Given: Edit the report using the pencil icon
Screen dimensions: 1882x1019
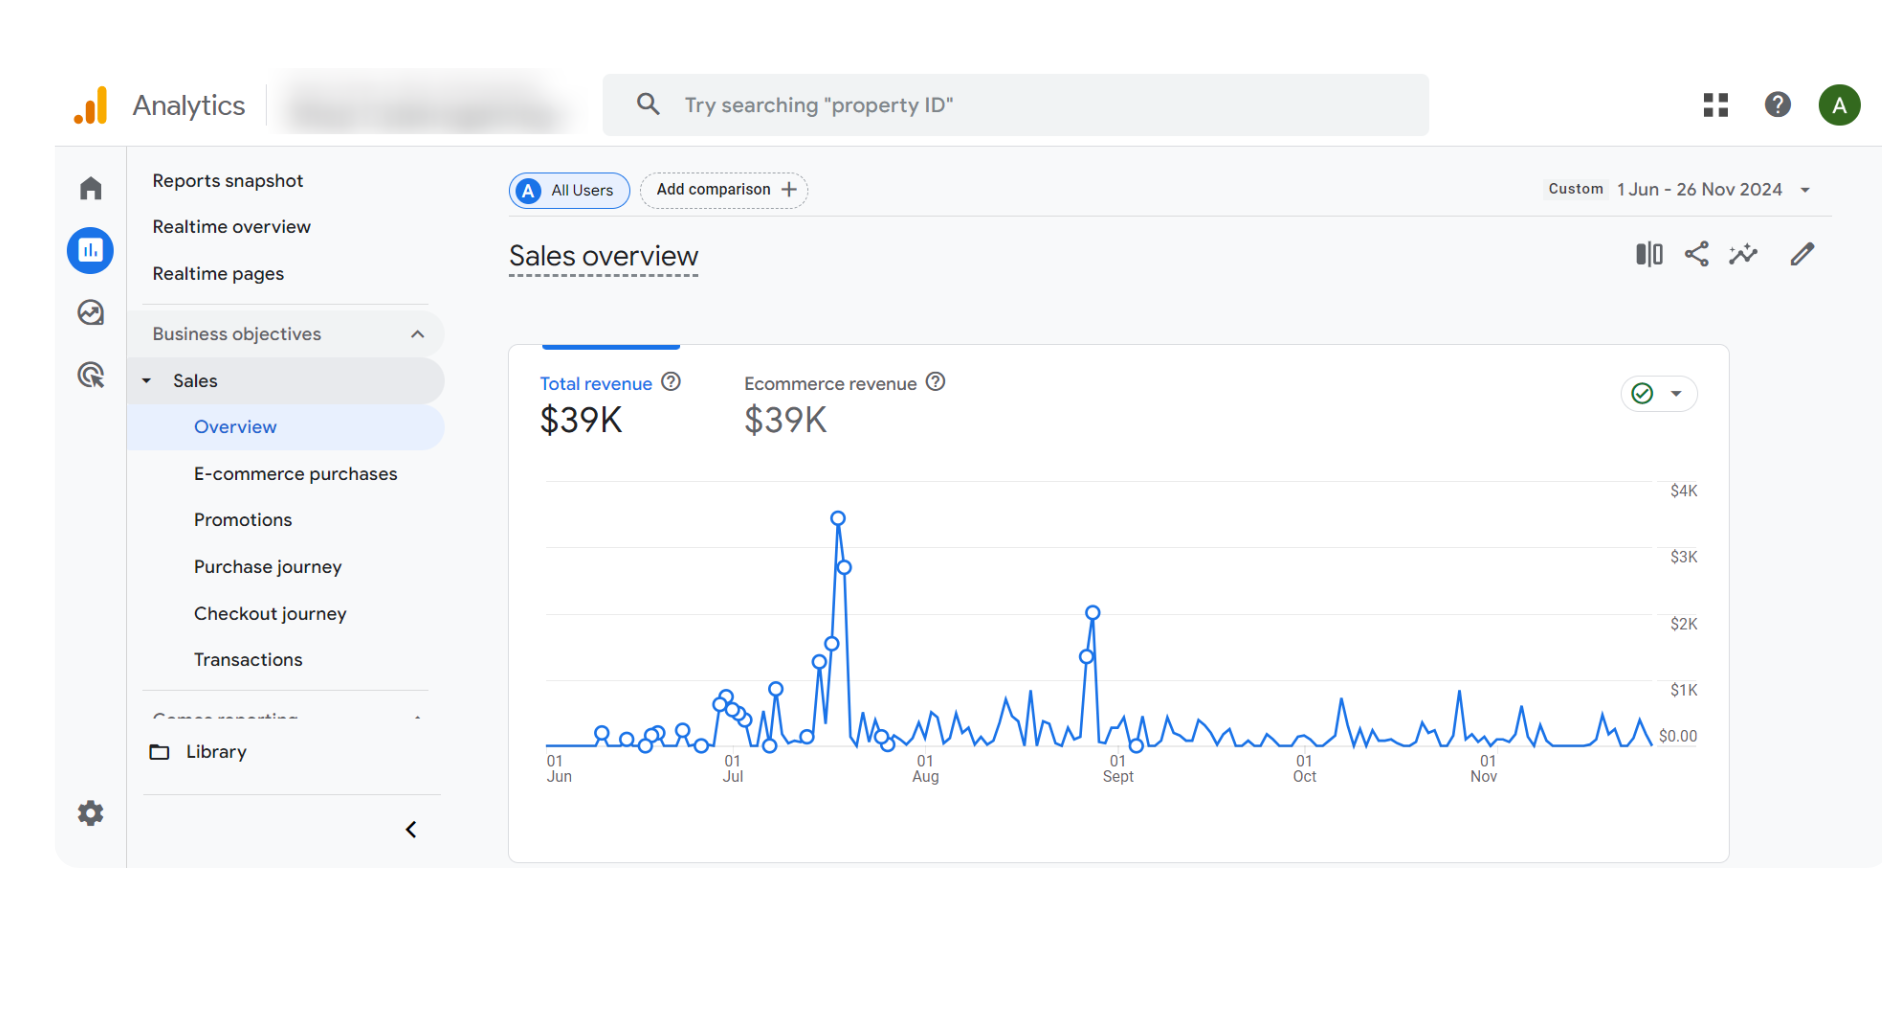Looking at the screenshot, I should click(1801, 254).
